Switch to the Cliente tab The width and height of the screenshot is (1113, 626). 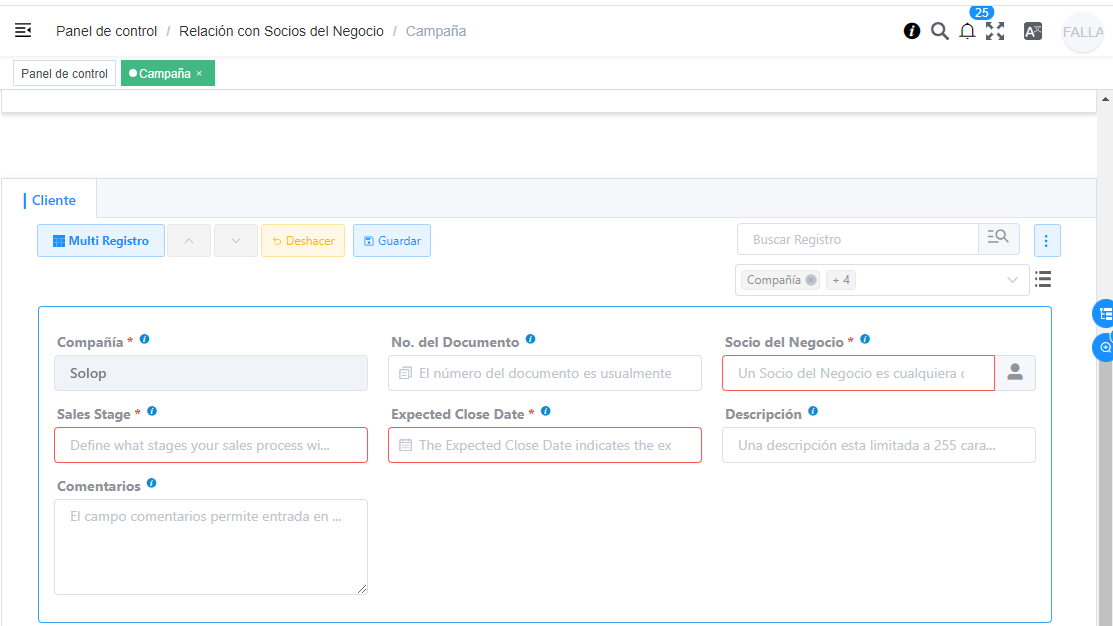coord(54,200)
